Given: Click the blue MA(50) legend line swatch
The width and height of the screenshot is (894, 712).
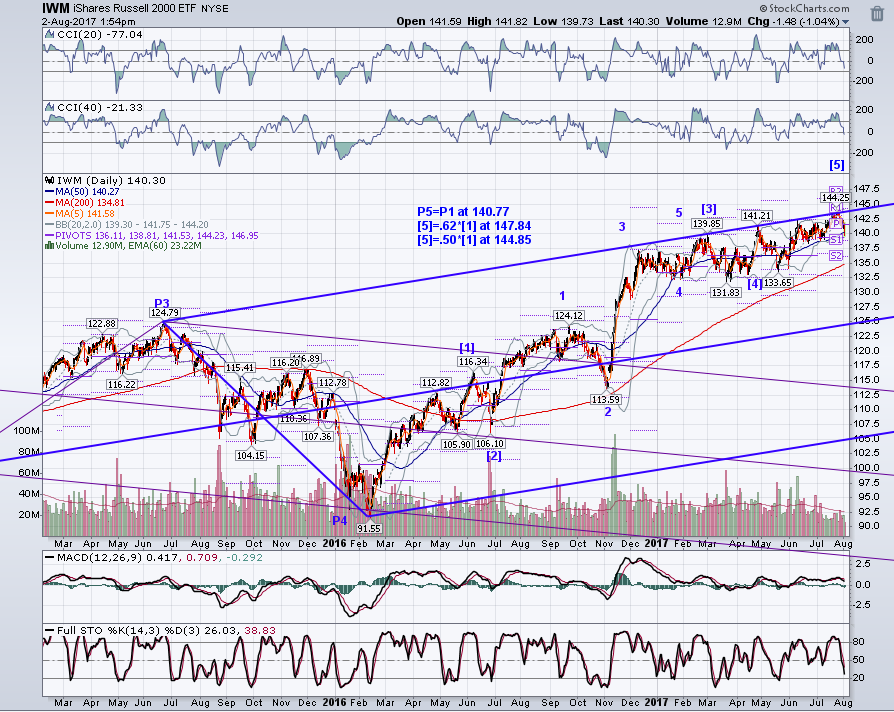Looking at the screenshot, I should coord(50,192).
